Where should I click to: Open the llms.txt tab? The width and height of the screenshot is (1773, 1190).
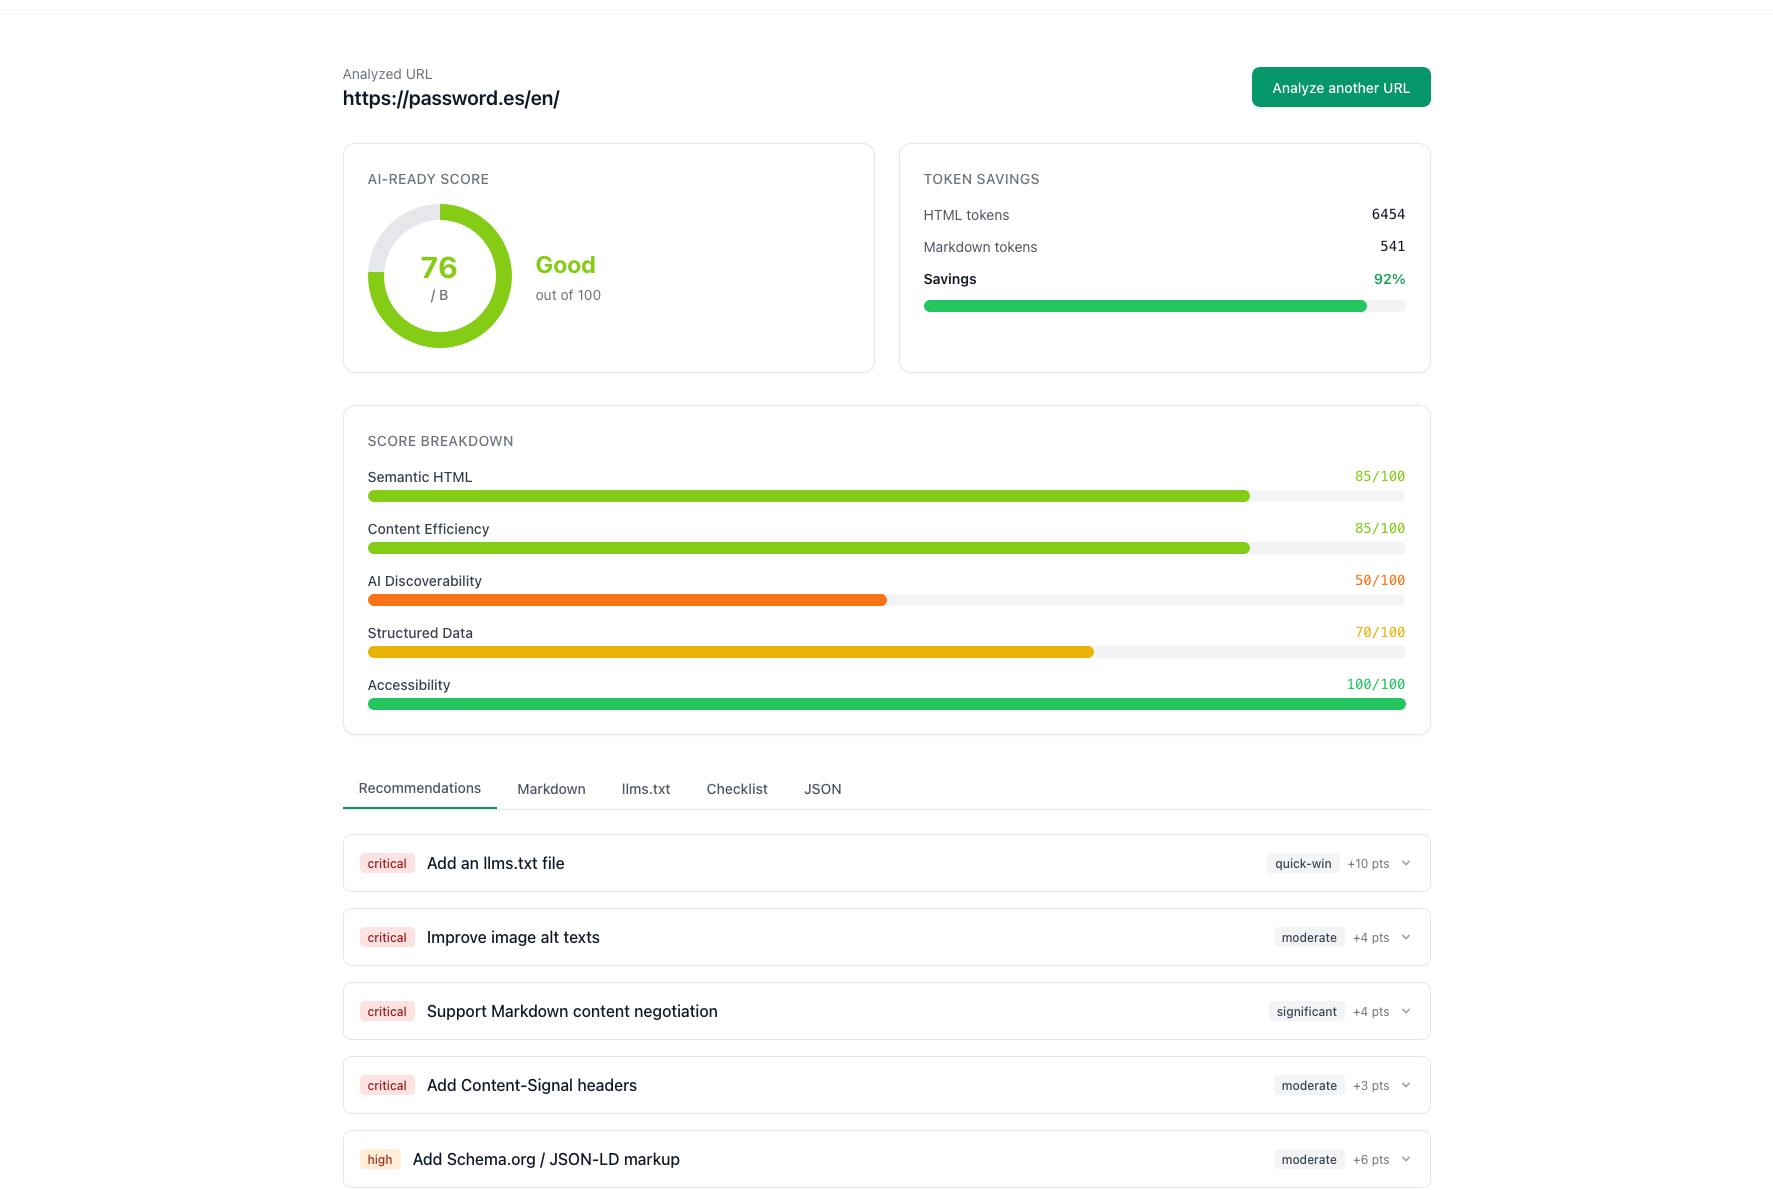click(646, 789)
